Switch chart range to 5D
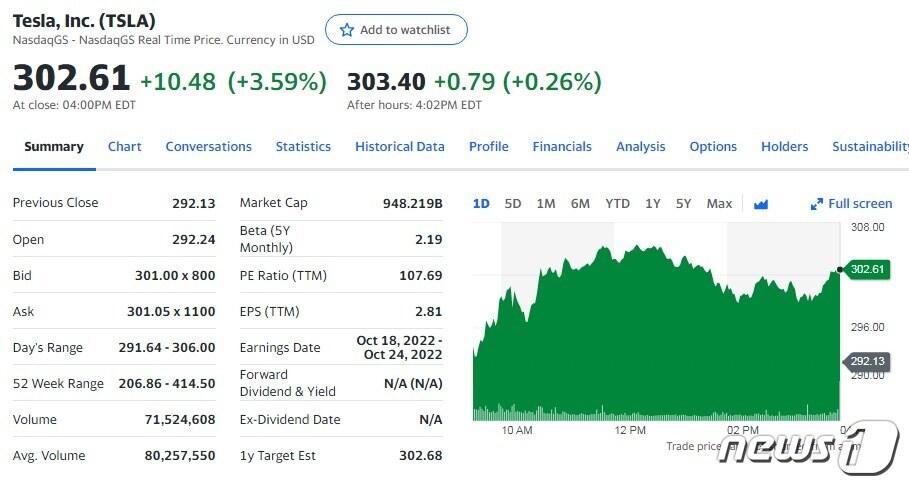The width and height of the screenshot is (909, 487). [513, 204]
